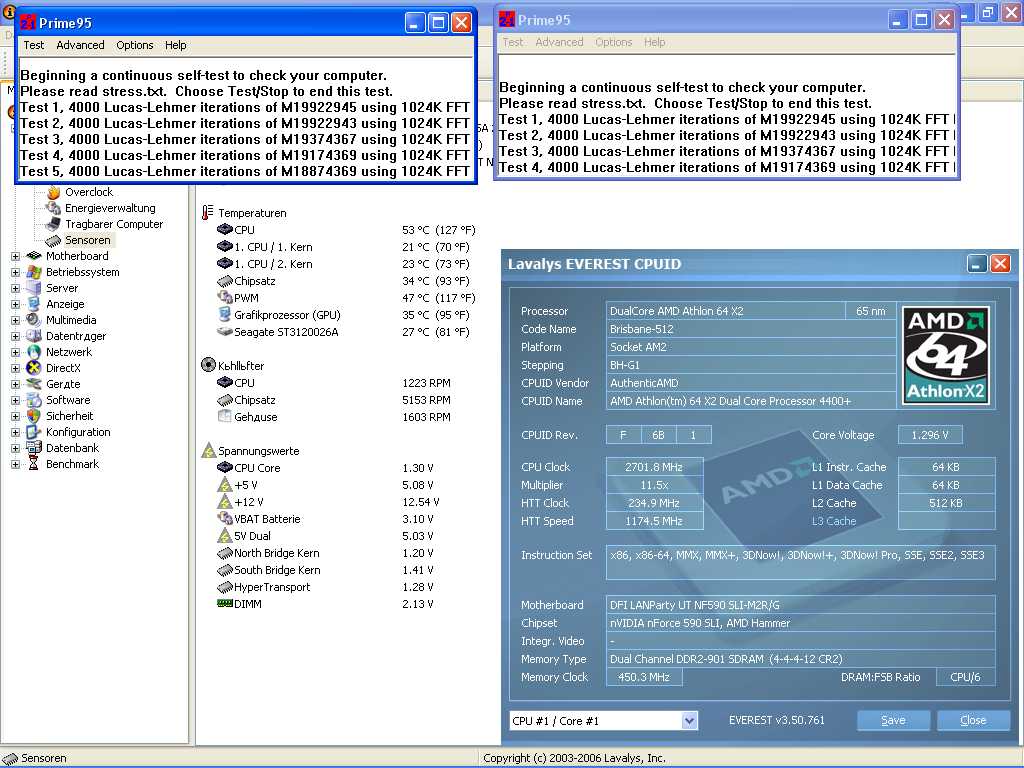Click the DIMM memory module icon

point(225,603)
